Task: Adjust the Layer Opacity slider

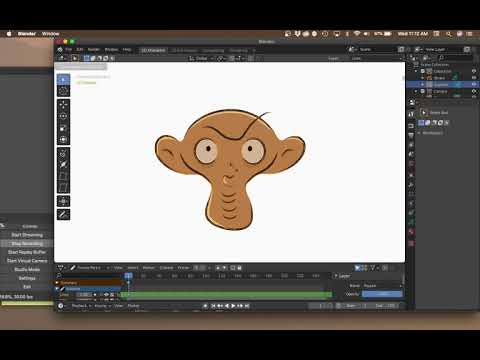Action: 382,294
